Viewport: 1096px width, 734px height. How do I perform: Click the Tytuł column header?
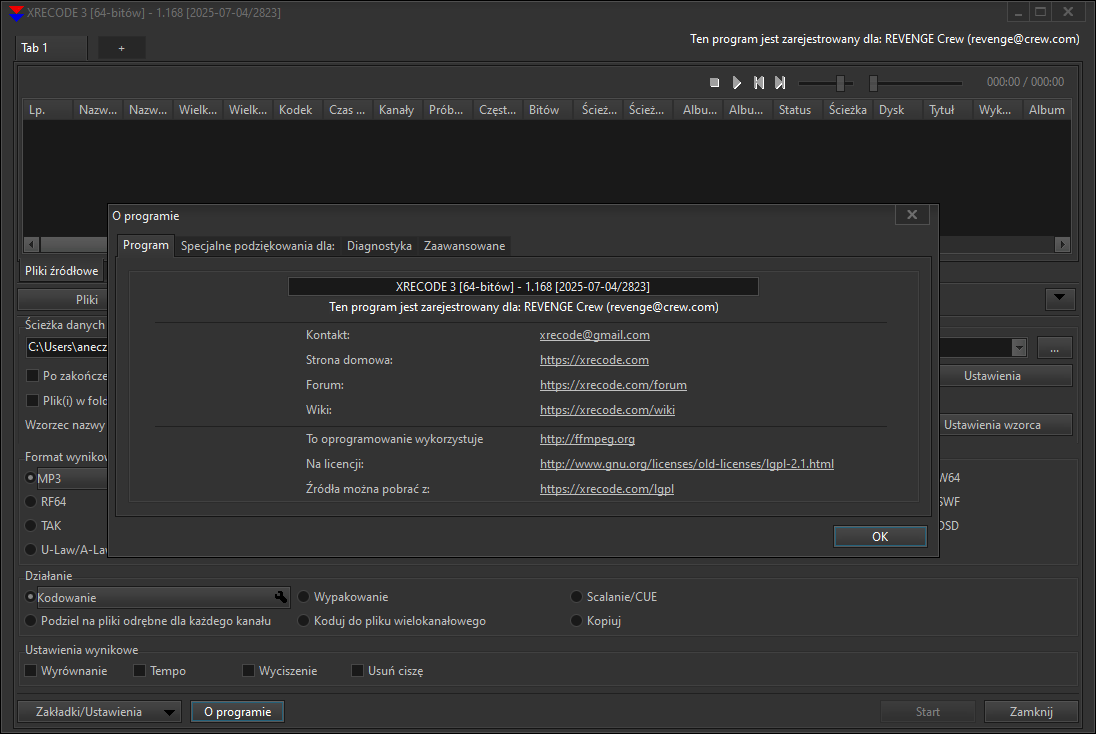pyautogui.click(x=947, y=110)
